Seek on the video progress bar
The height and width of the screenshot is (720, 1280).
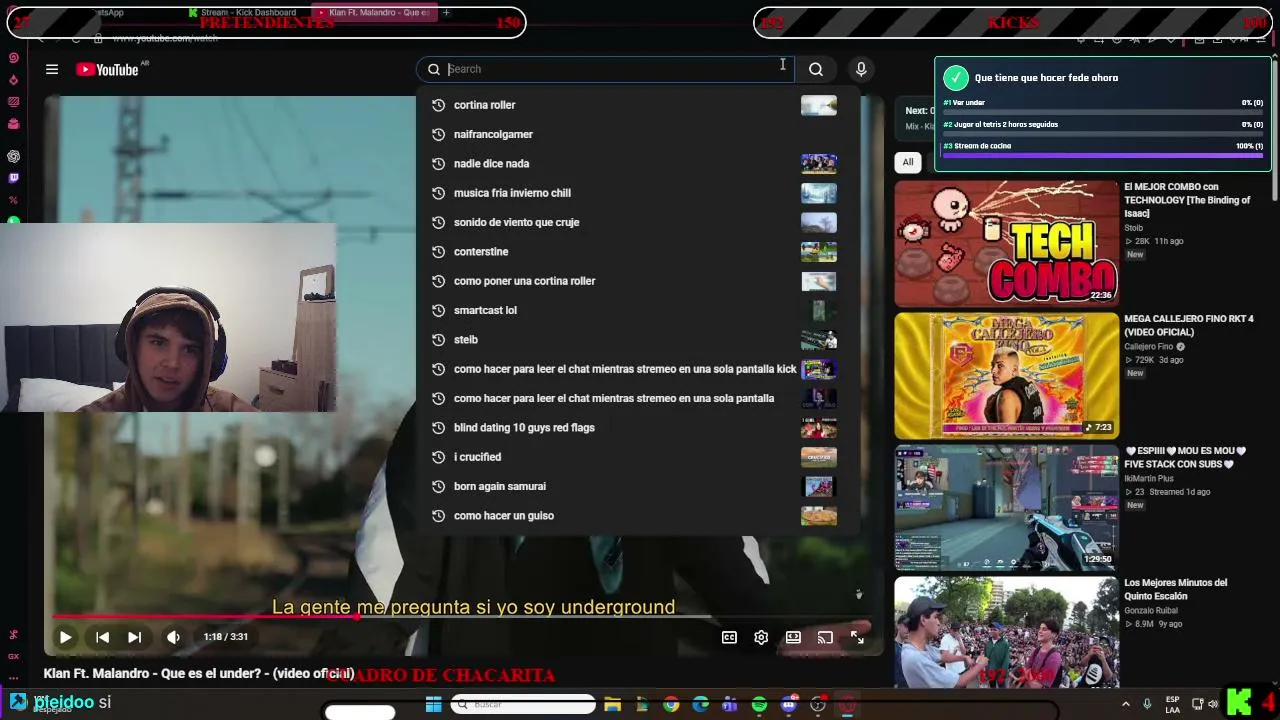click(x=461, y=617)
